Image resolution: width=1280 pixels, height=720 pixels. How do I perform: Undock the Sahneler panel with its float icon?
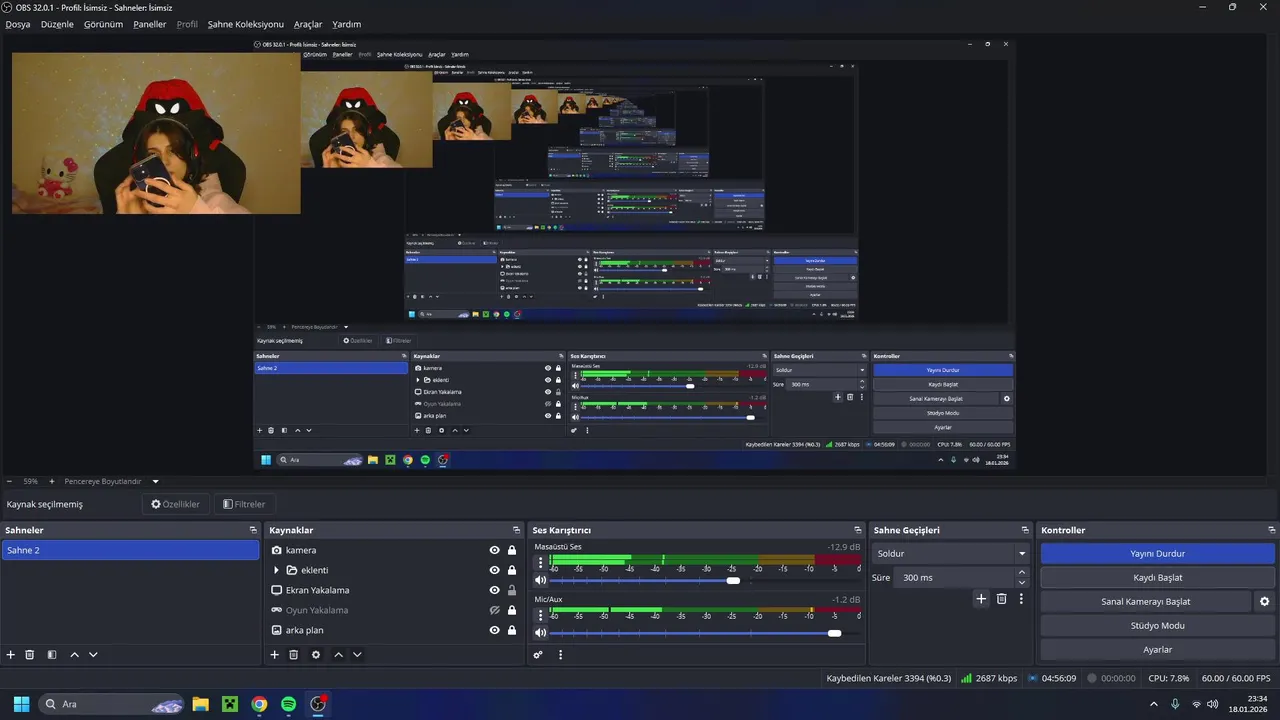point(253,530)
